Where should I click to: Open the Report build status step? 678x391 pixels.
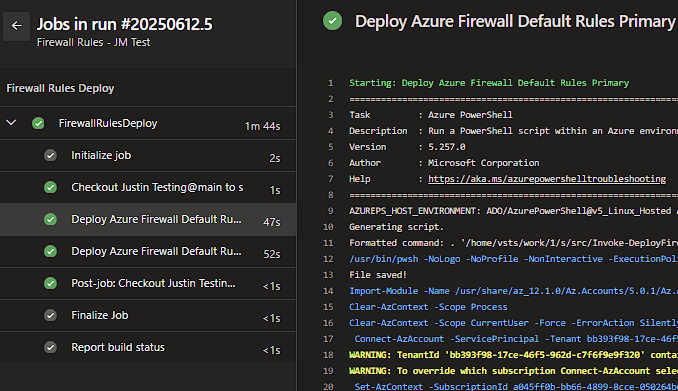(148, 347)
